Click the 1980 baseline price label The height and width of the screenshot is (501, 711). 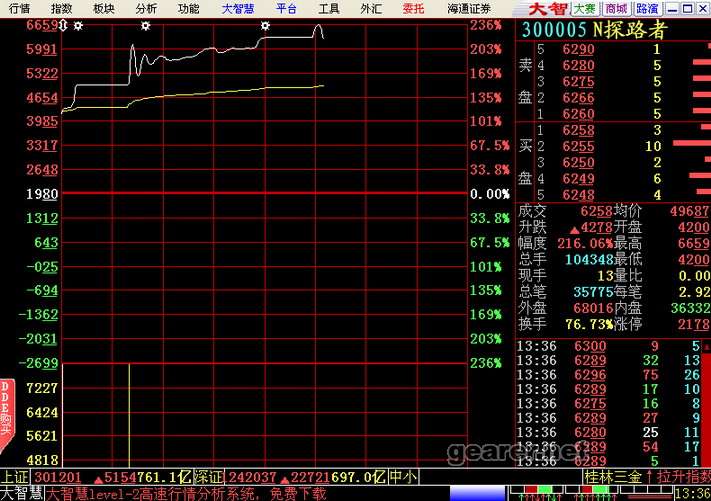(42, 194)
